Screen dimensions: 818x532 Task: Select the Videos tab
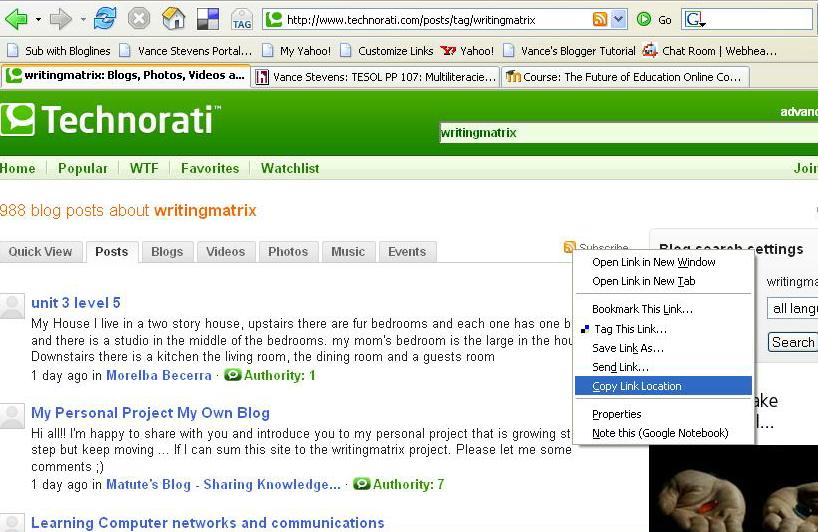coord(225,251)
